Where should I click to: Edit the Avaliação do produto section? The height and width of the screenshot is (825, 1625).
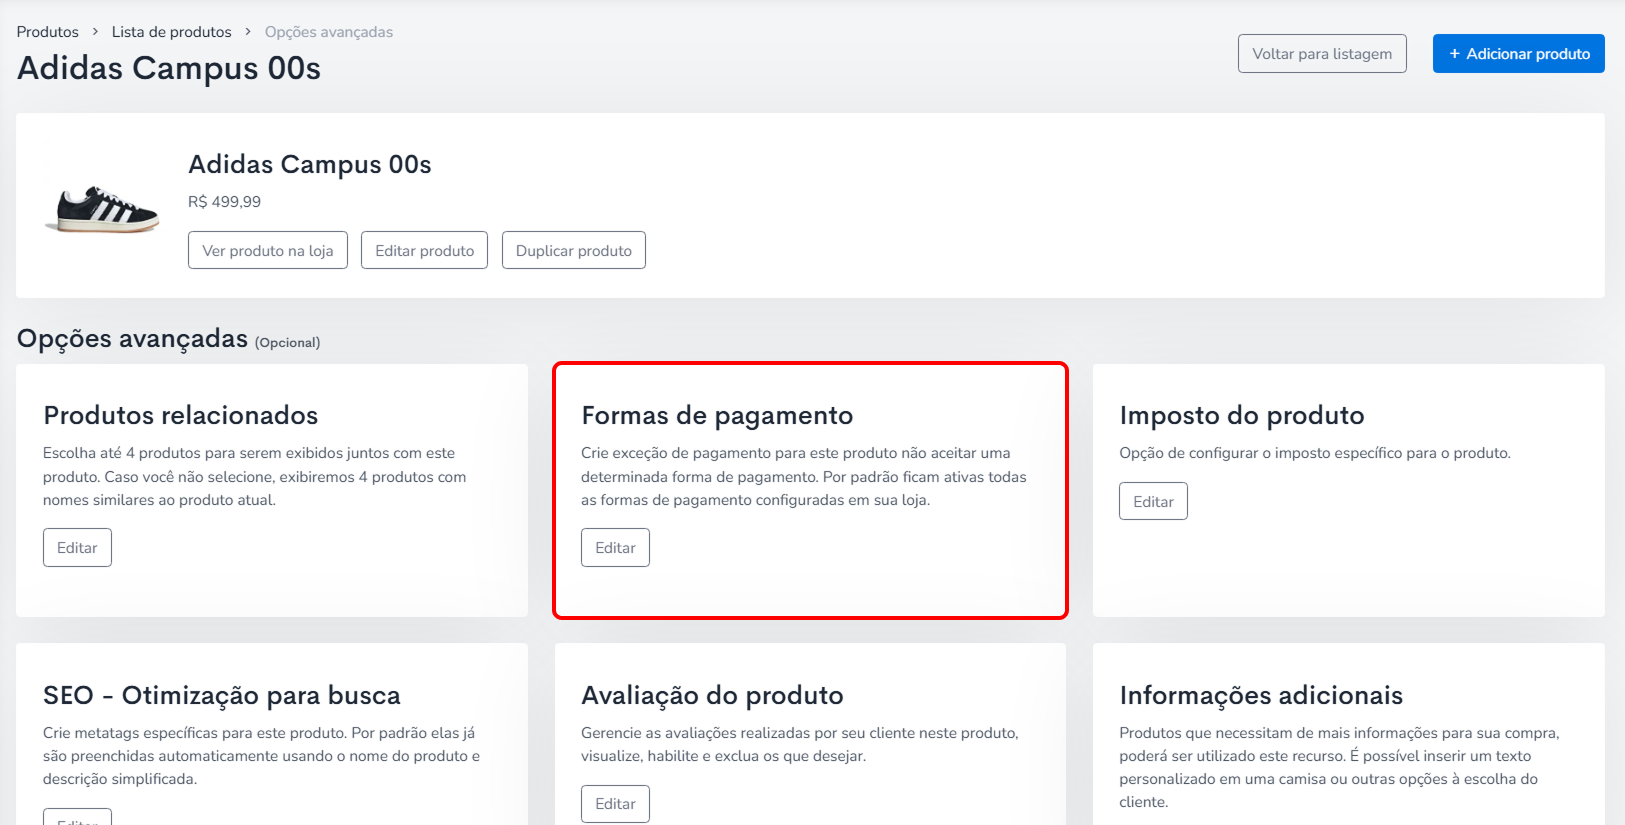click(x=615, y=804)
